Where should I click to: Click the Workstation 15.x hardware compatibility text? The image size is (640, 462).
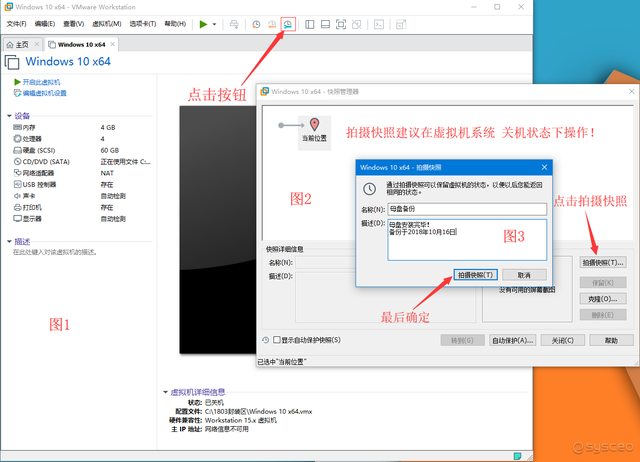coord(241,420)
